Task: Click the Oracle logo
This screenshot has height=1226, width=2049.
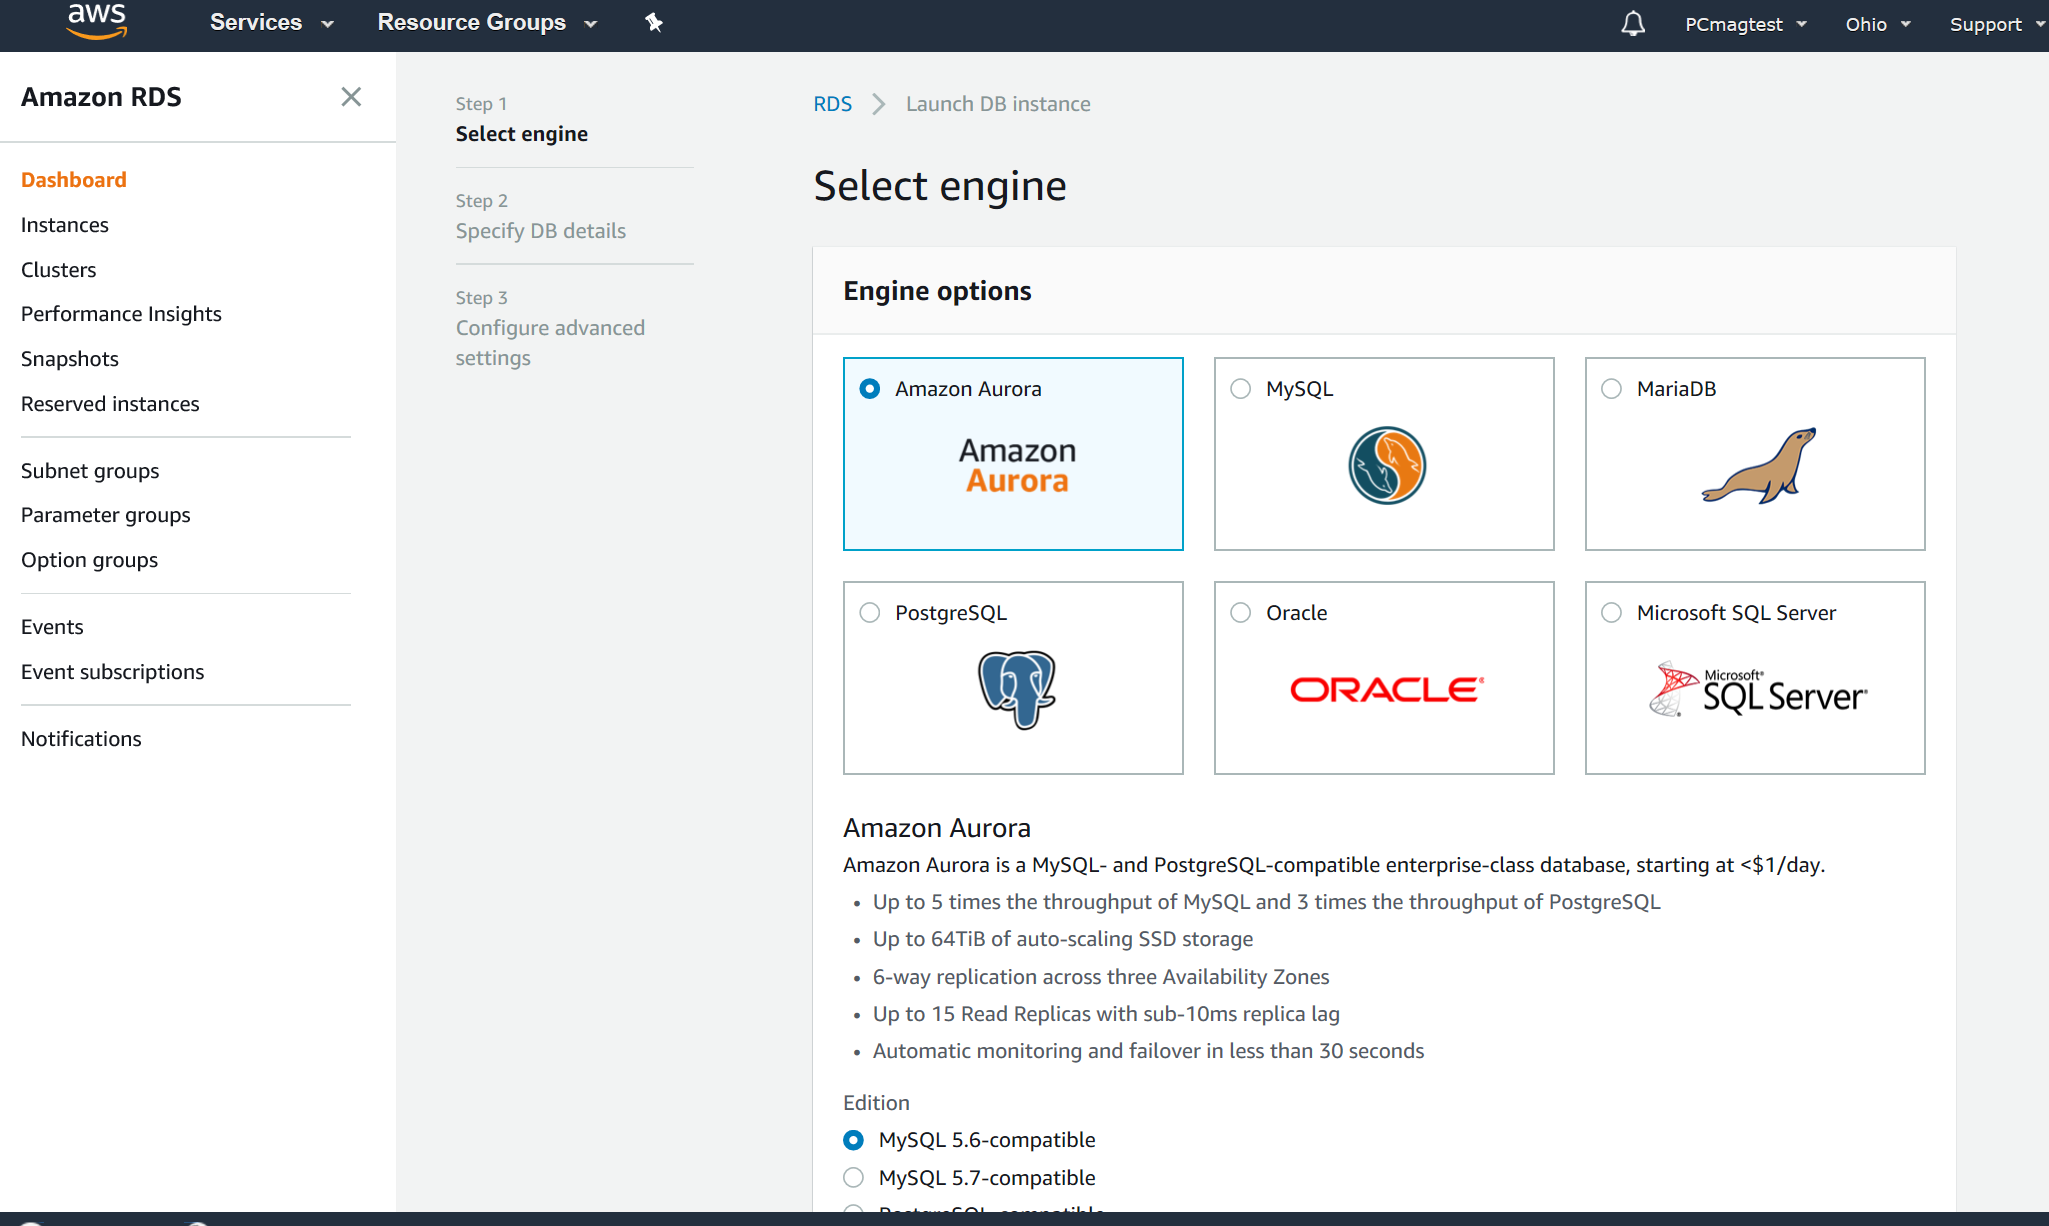Action: (x=1386, y=690)
